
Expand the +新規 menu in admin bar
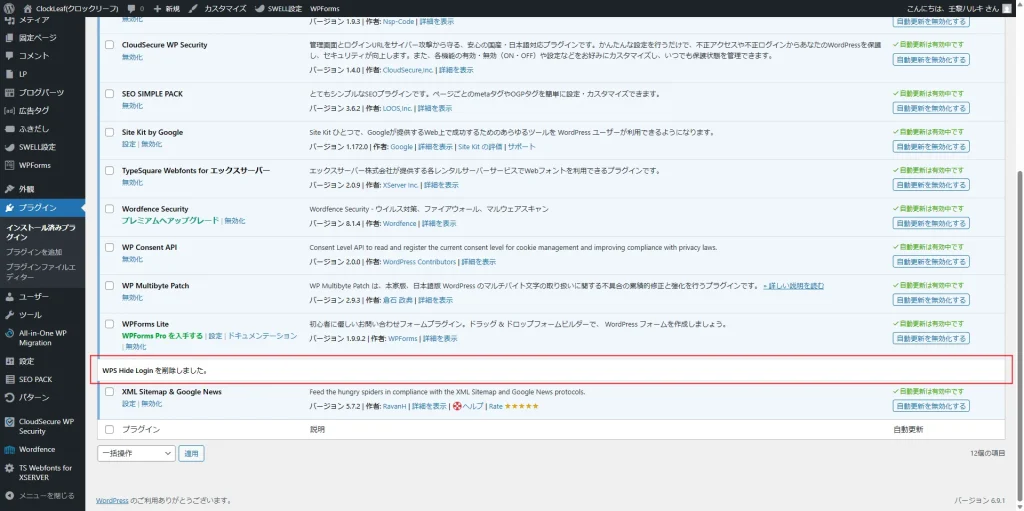click(166, 8)
